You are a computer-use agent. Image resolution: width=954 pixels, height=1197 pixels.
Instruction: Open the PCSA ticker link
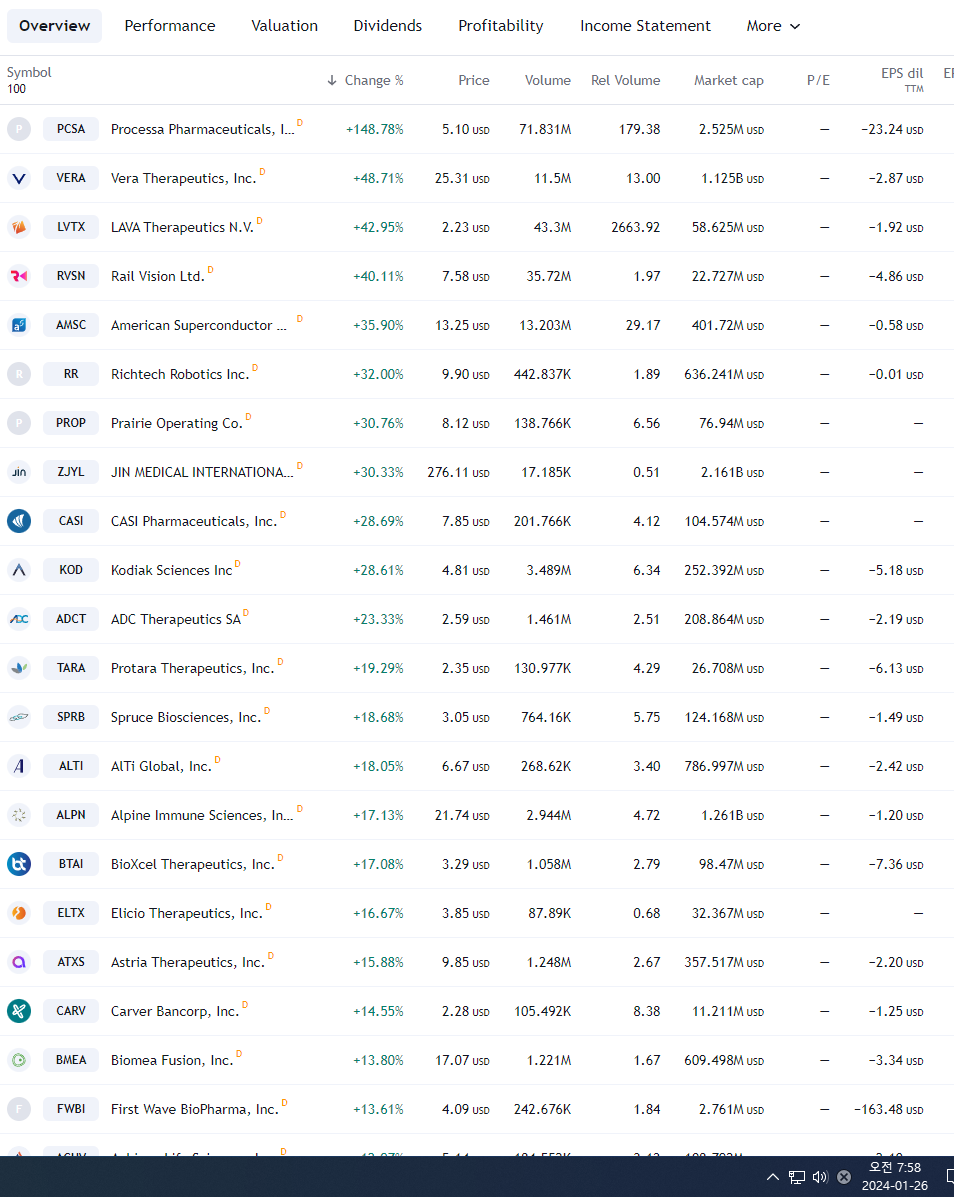[x=71, y=129]
